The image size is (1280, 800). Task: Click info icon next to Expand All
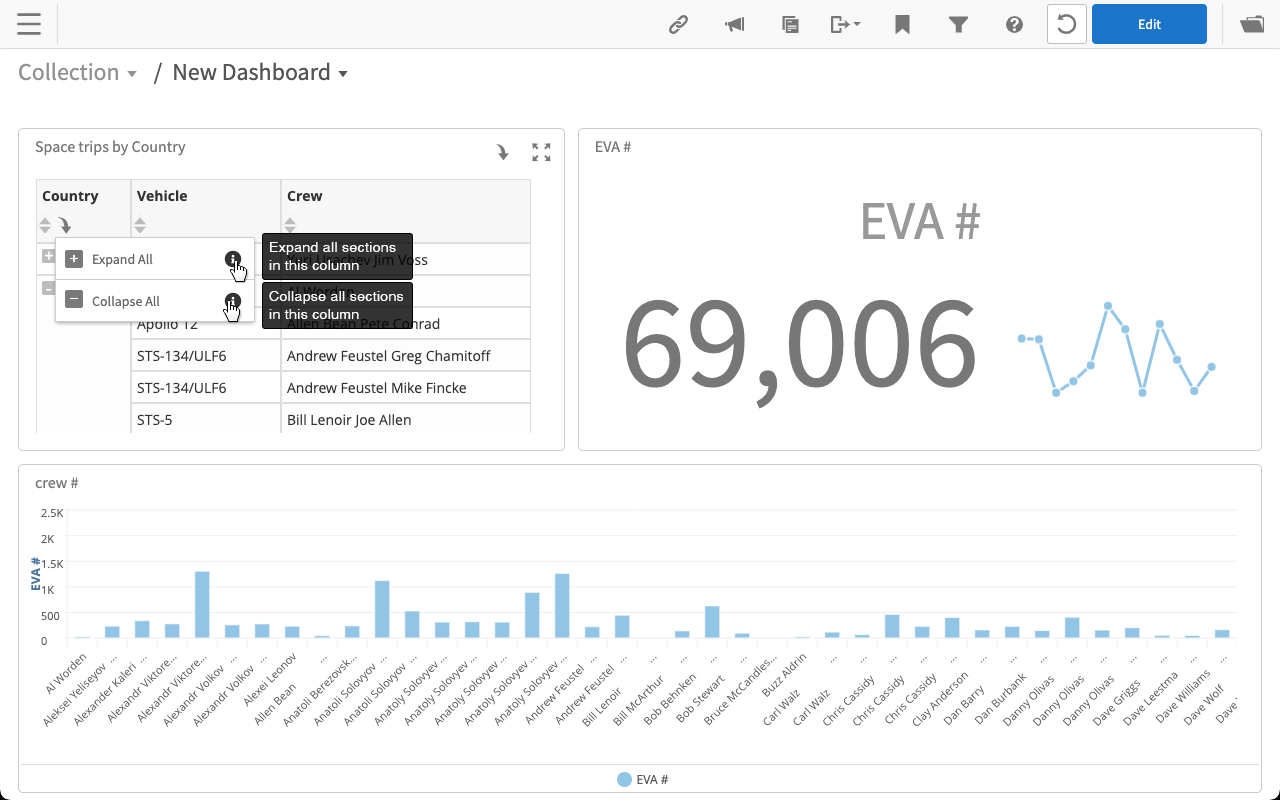point(233,259)
